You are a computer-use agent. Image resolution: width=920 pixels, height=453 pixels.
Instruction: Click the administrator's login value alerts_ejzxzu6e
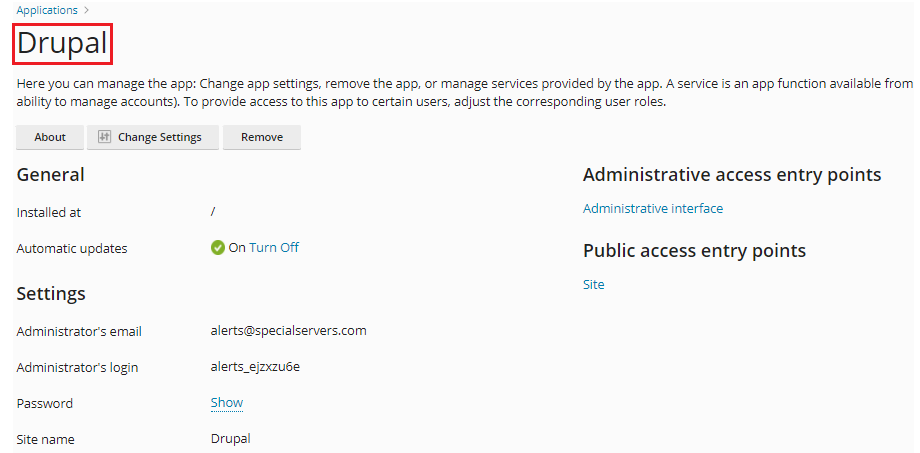pyautogui.click(x=255, y=367)
